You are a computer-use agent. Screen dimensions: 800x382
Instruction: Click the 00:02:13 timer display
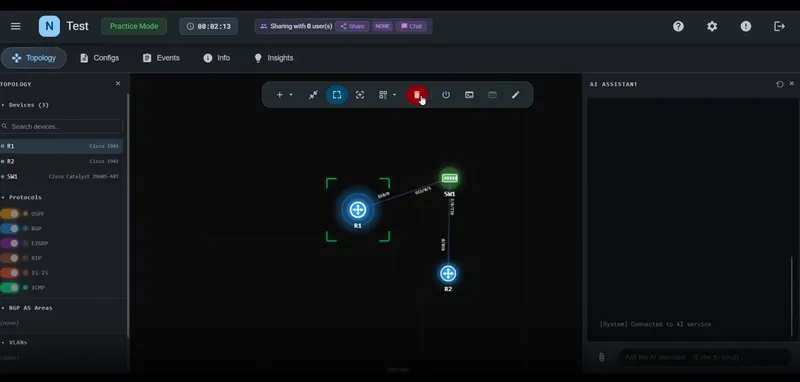pyautogui.click(x=208, y=26)
